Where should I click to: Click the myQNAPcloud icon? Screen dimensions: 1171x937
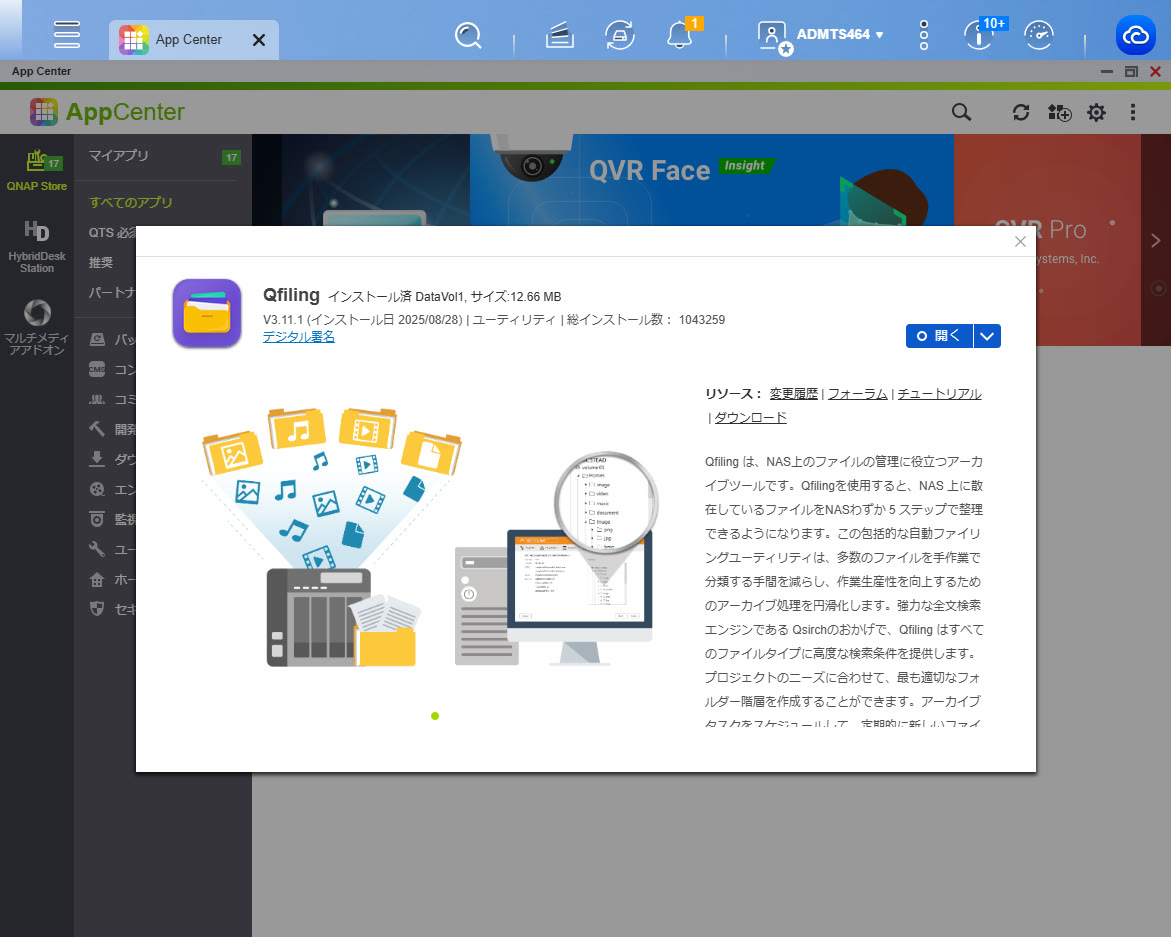(1135, 36)
